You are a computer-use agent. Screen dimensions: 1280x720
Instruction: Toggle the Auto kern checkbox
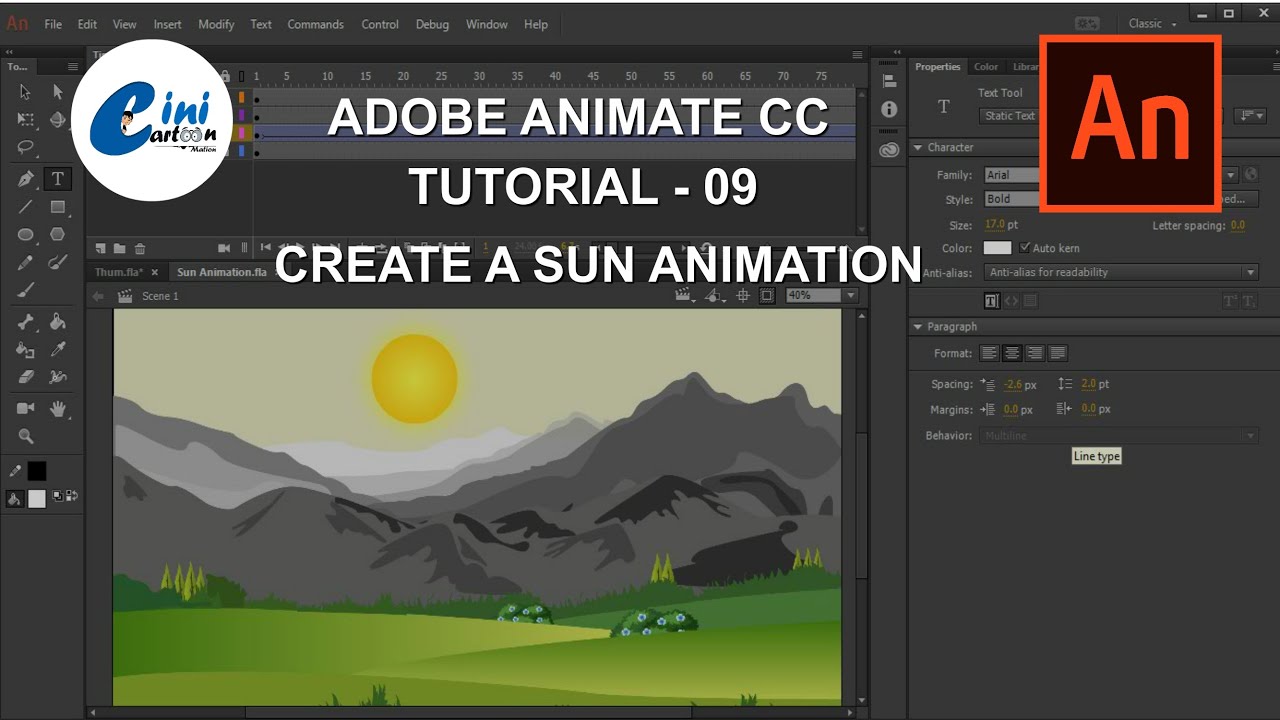(x=1024, y=248)
